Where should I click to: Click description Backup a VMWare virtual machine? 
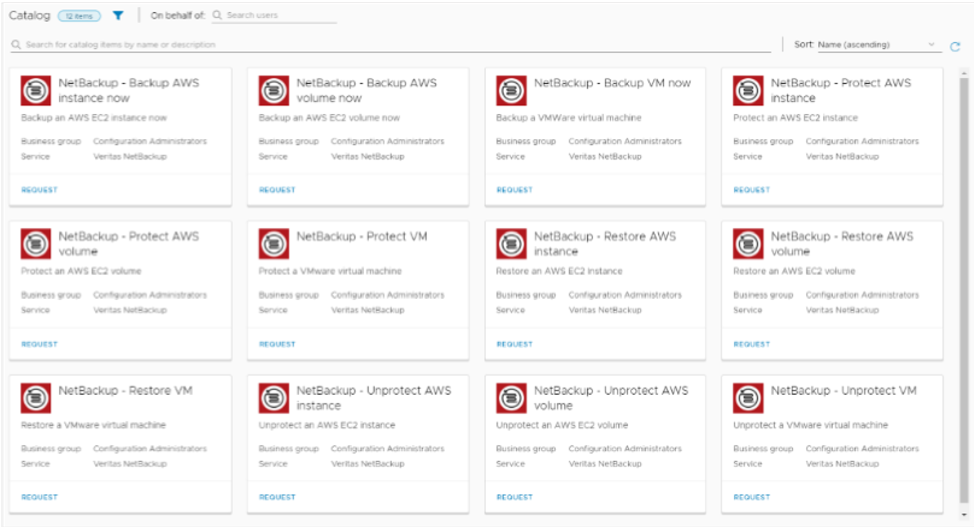click(568, 117)
